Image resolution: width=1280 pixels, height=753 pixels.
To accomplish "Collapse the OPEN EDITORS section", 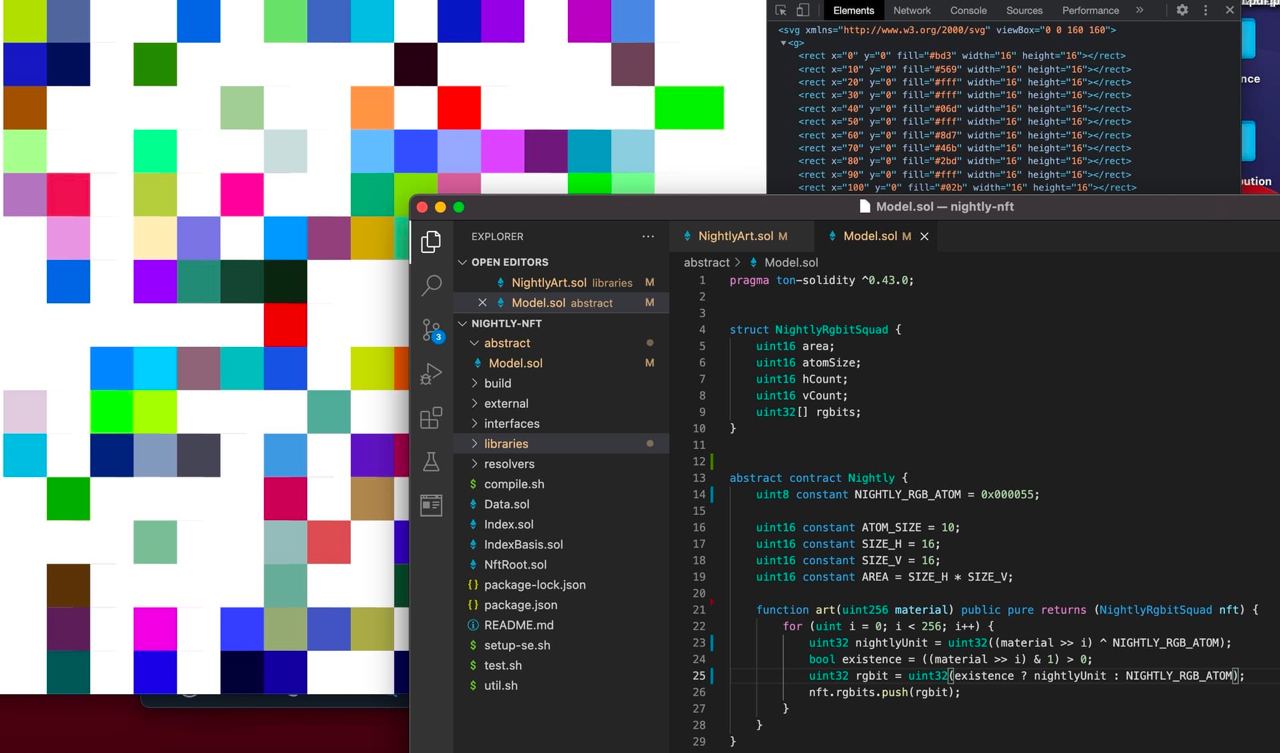I will [463, 262].
